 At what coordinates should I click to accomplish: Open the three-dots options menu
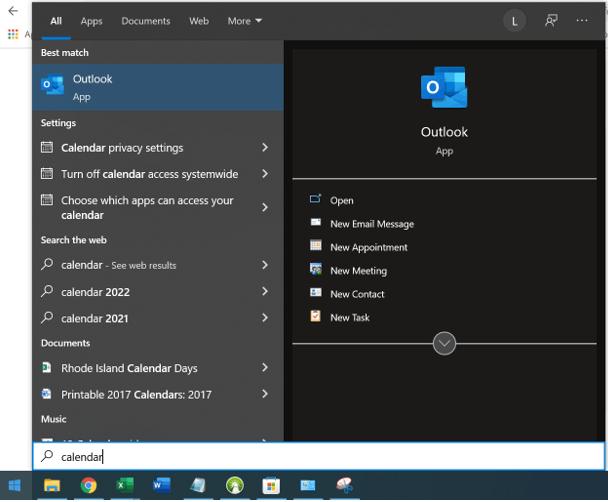point(582,21)
